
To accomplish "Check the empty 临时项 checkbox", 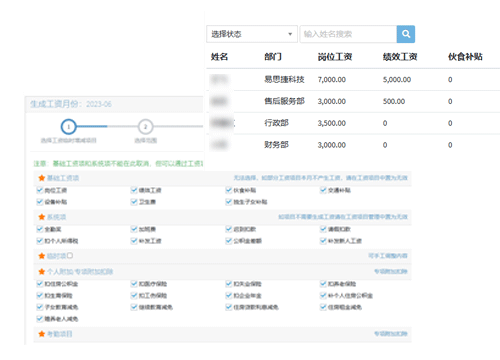I will click(70, 255).
